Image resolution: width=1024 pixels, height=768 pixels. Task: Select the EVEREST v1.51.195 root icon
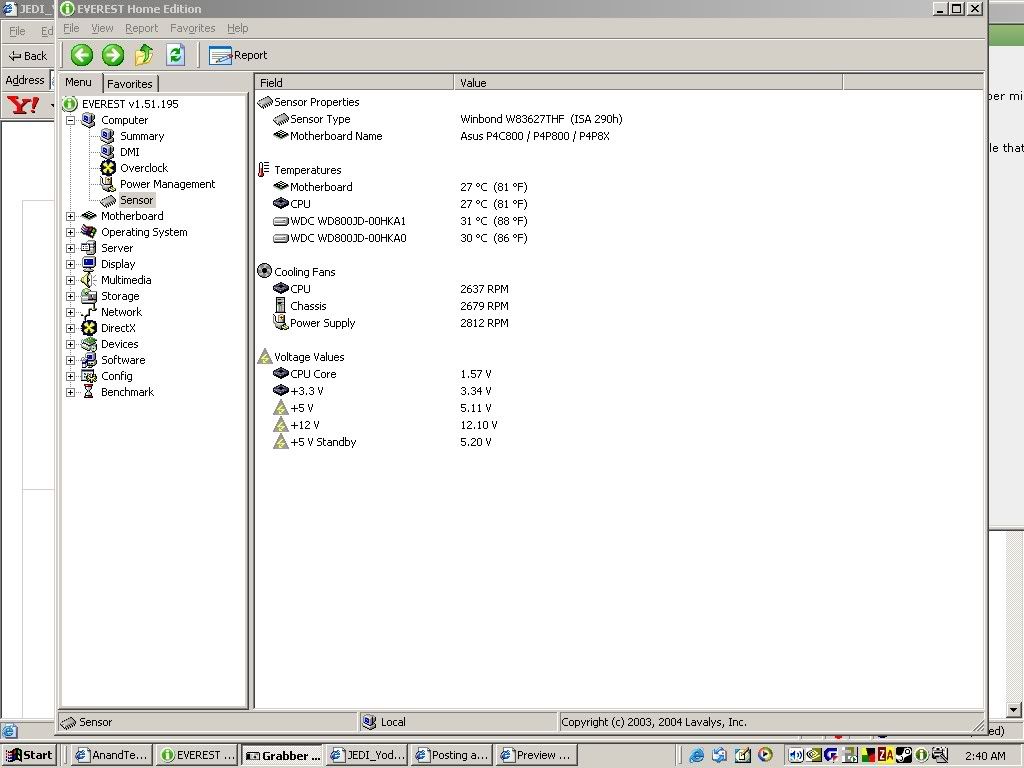tap(70, 104)
